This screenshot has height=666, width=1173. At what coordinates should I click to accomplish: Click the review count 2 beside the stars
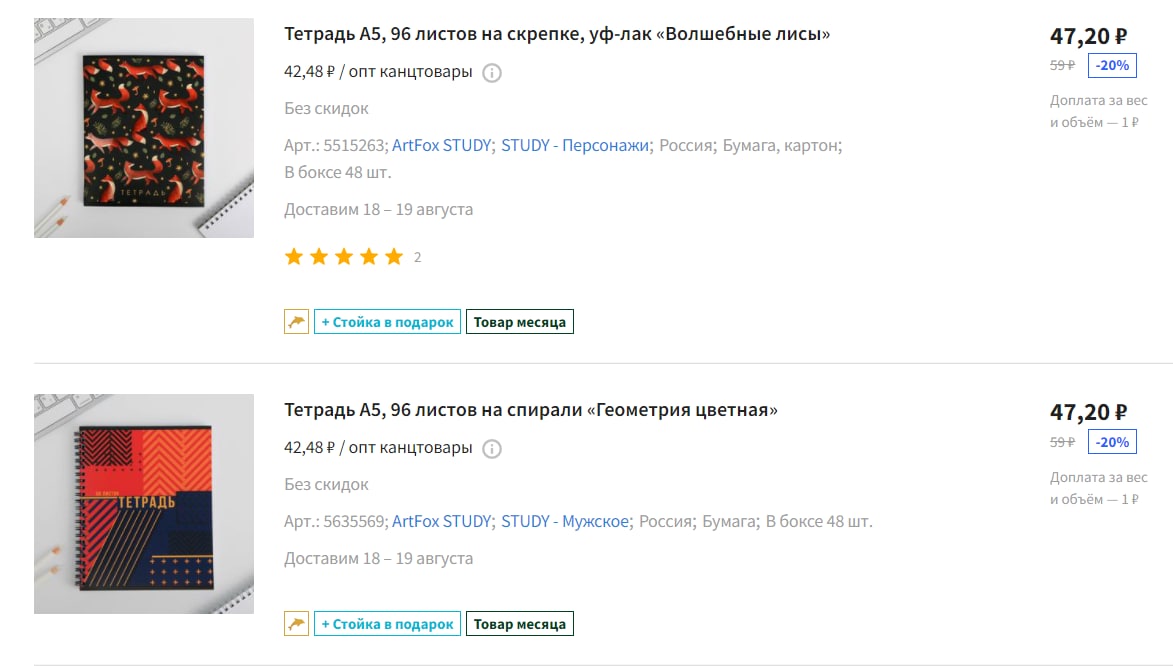tap(417, 257)
